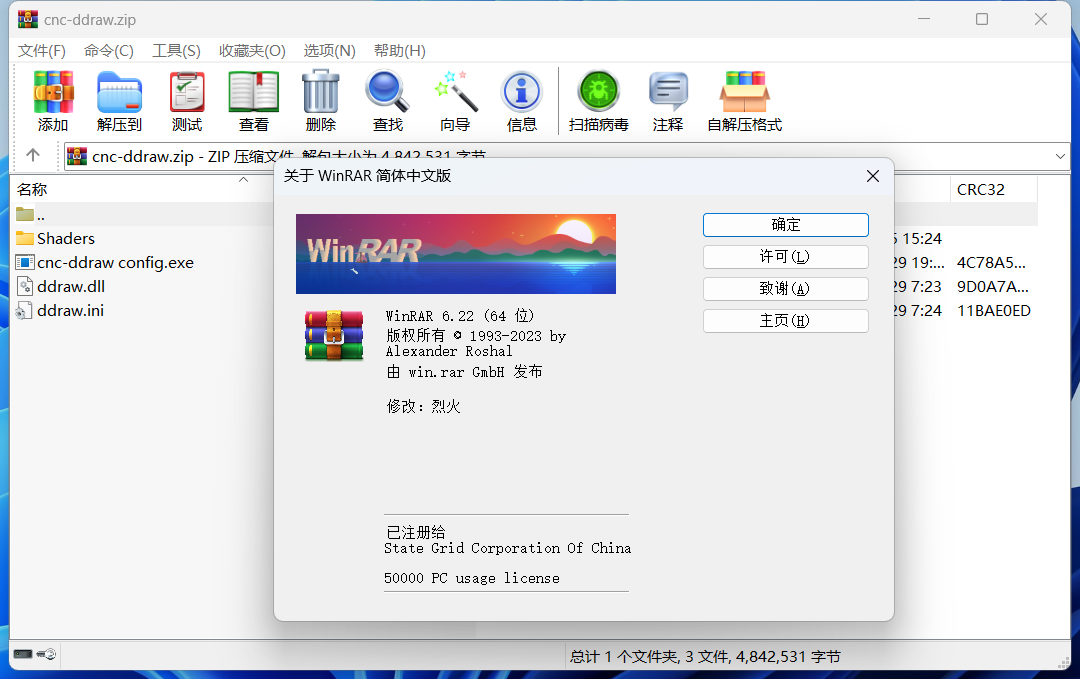
Task: Open the Tools (工具) menu
Action: [176, 51]
